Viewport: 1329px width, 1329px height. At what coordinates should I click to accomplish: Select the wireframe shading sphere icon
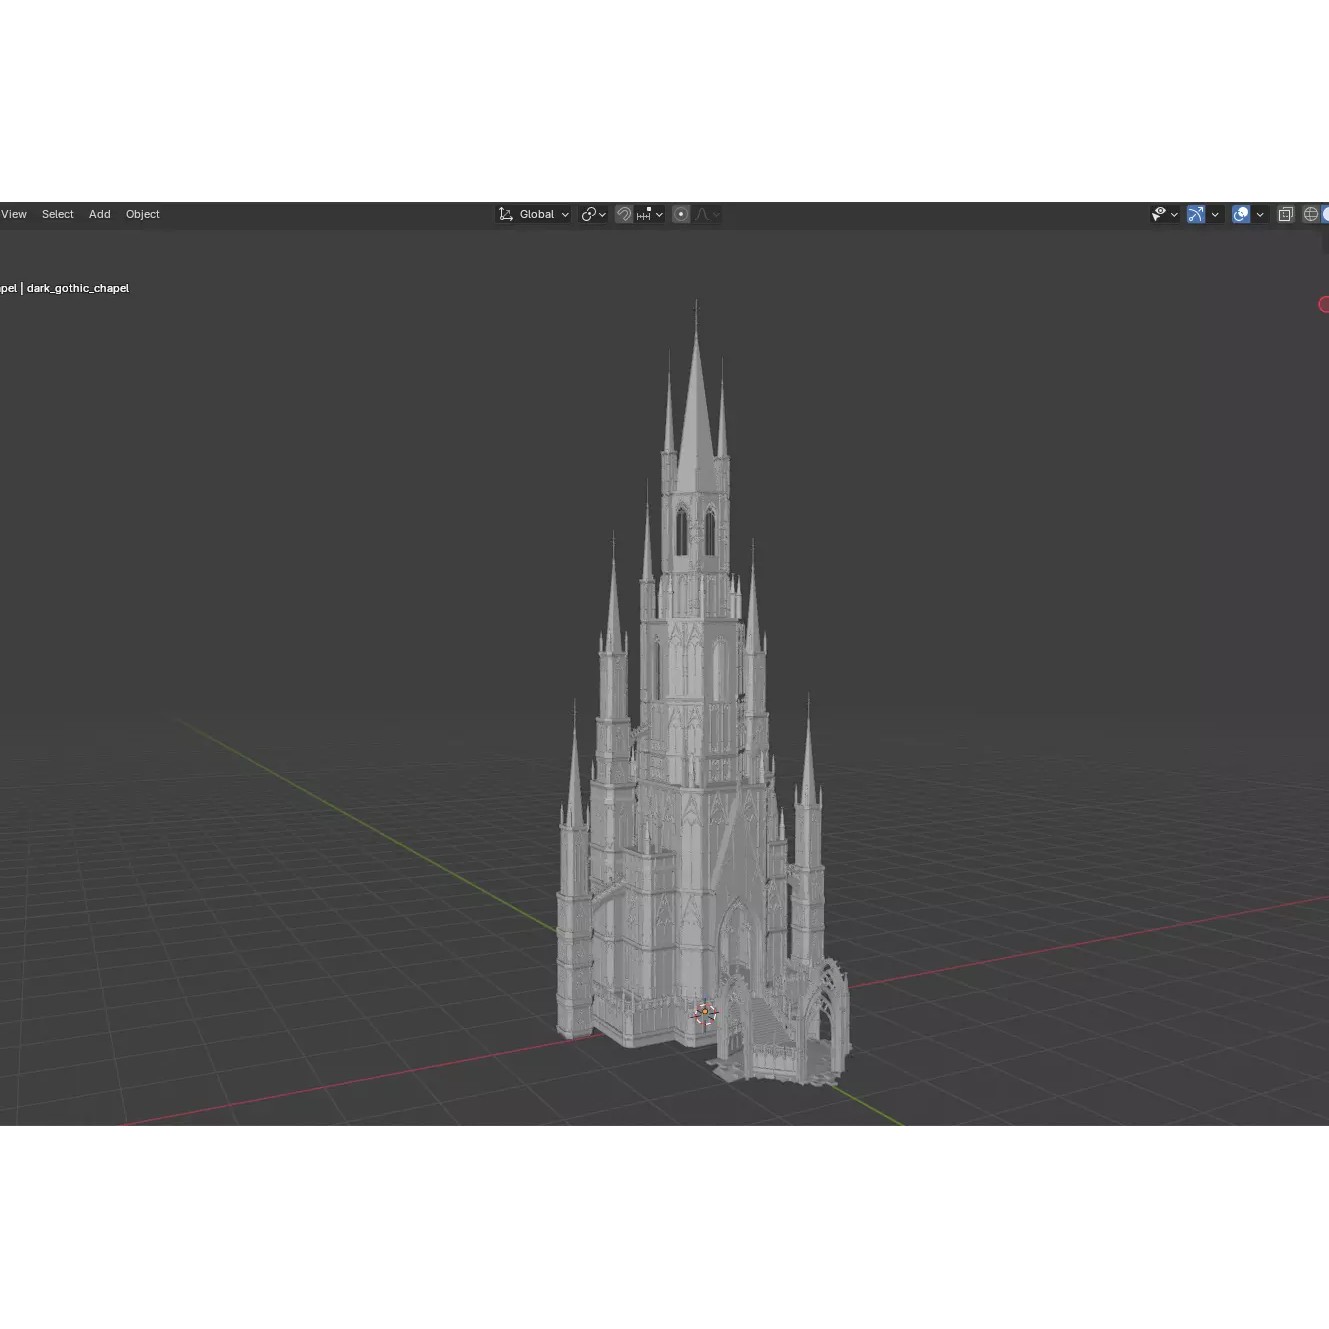tap(1312, 214)
